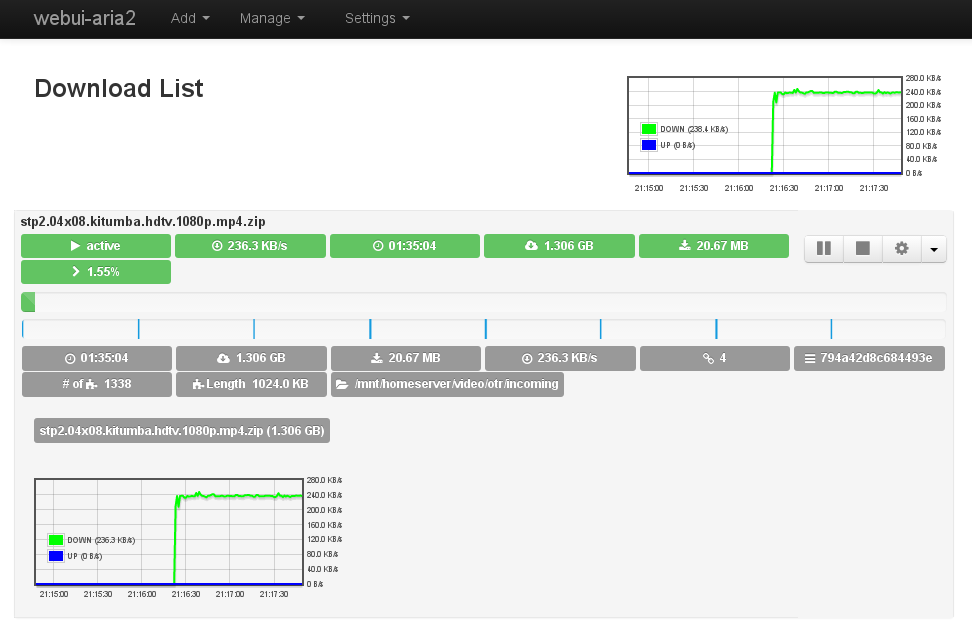This screenshot has height=633, width=972.
Task: Click the download directory path badge
Action: pyautogui.click(x=447, y=384)
